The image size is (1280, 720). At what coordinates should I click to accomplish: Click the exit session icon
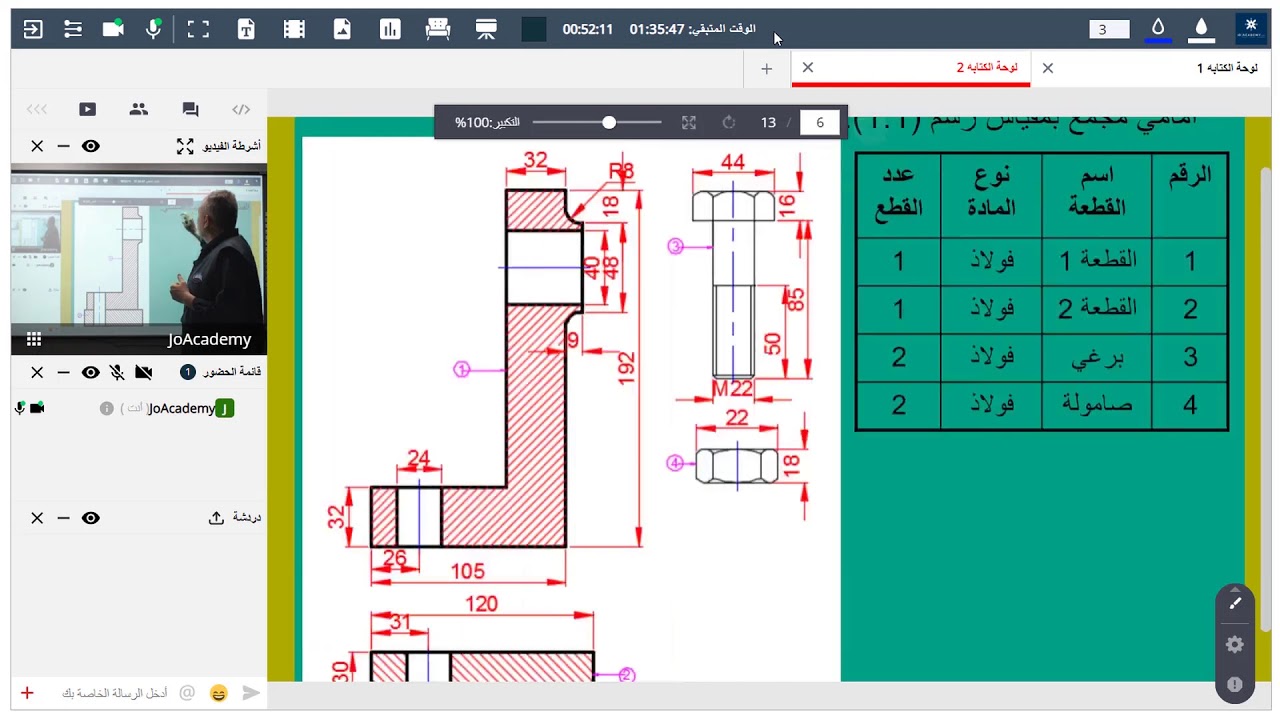(x=33, y=29)
